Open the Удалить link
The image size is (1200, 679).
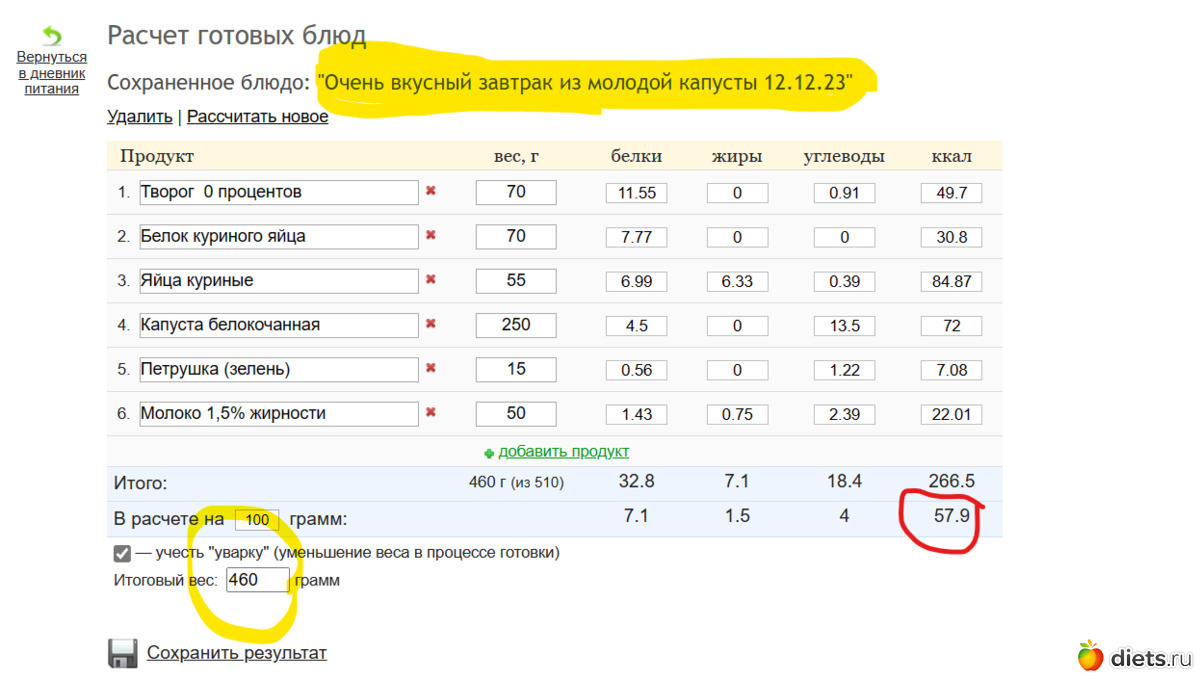click(139, 117)
